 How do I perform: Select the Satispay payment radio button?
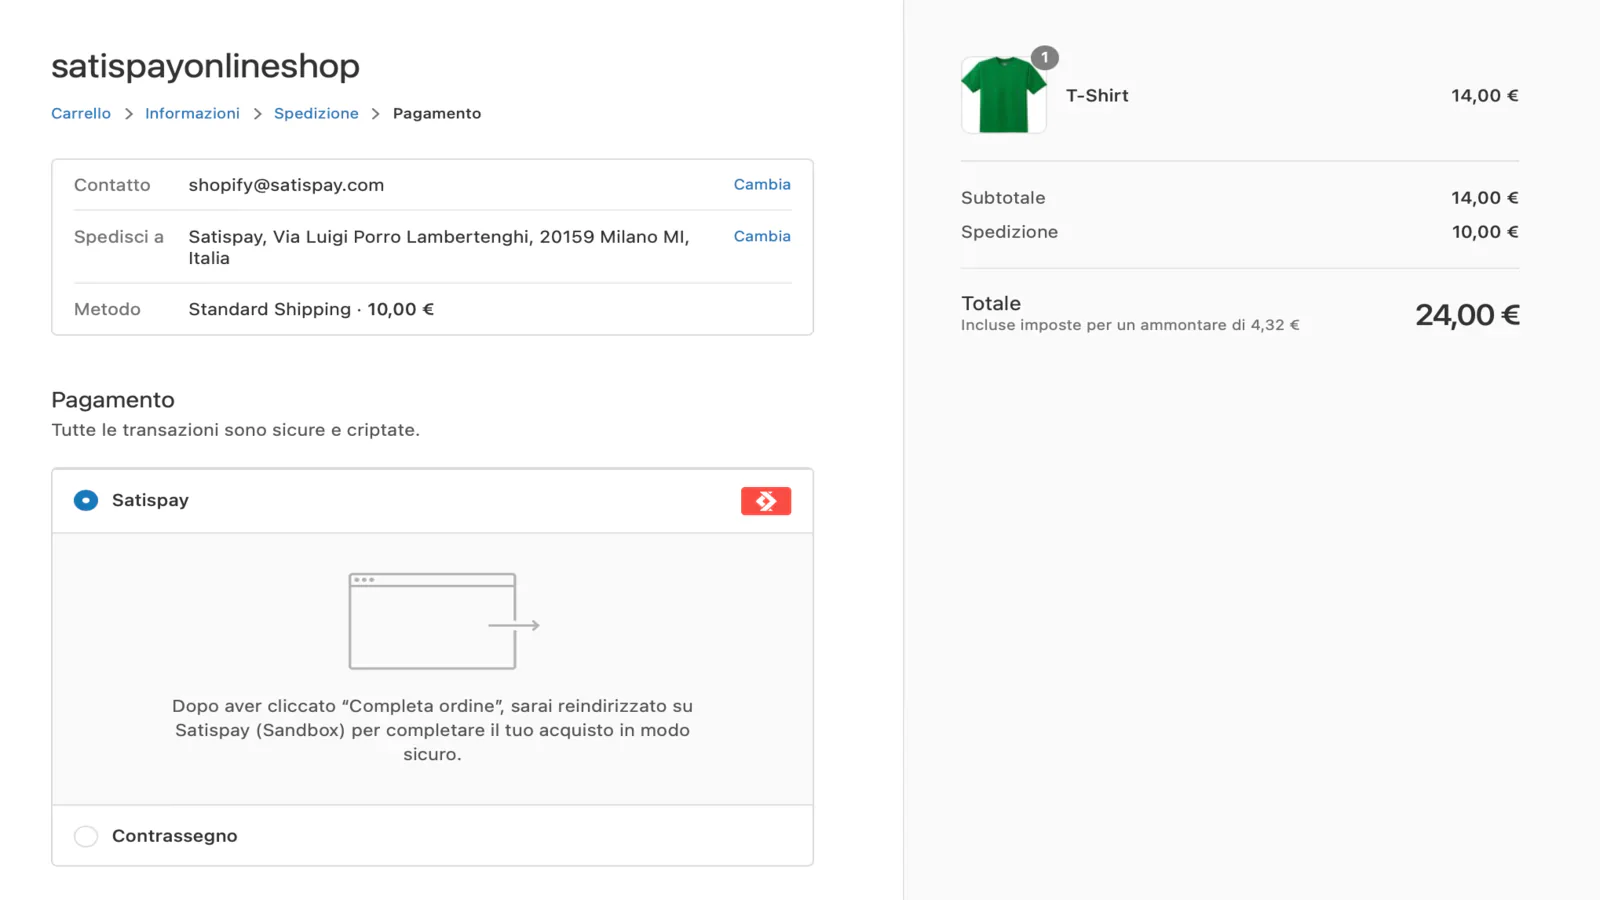(x=86, y=500)
